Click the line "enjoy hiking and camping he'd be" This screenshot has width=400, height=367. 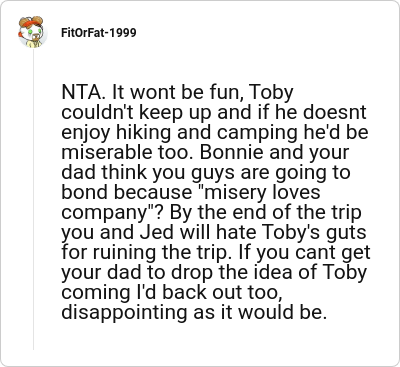215,133
